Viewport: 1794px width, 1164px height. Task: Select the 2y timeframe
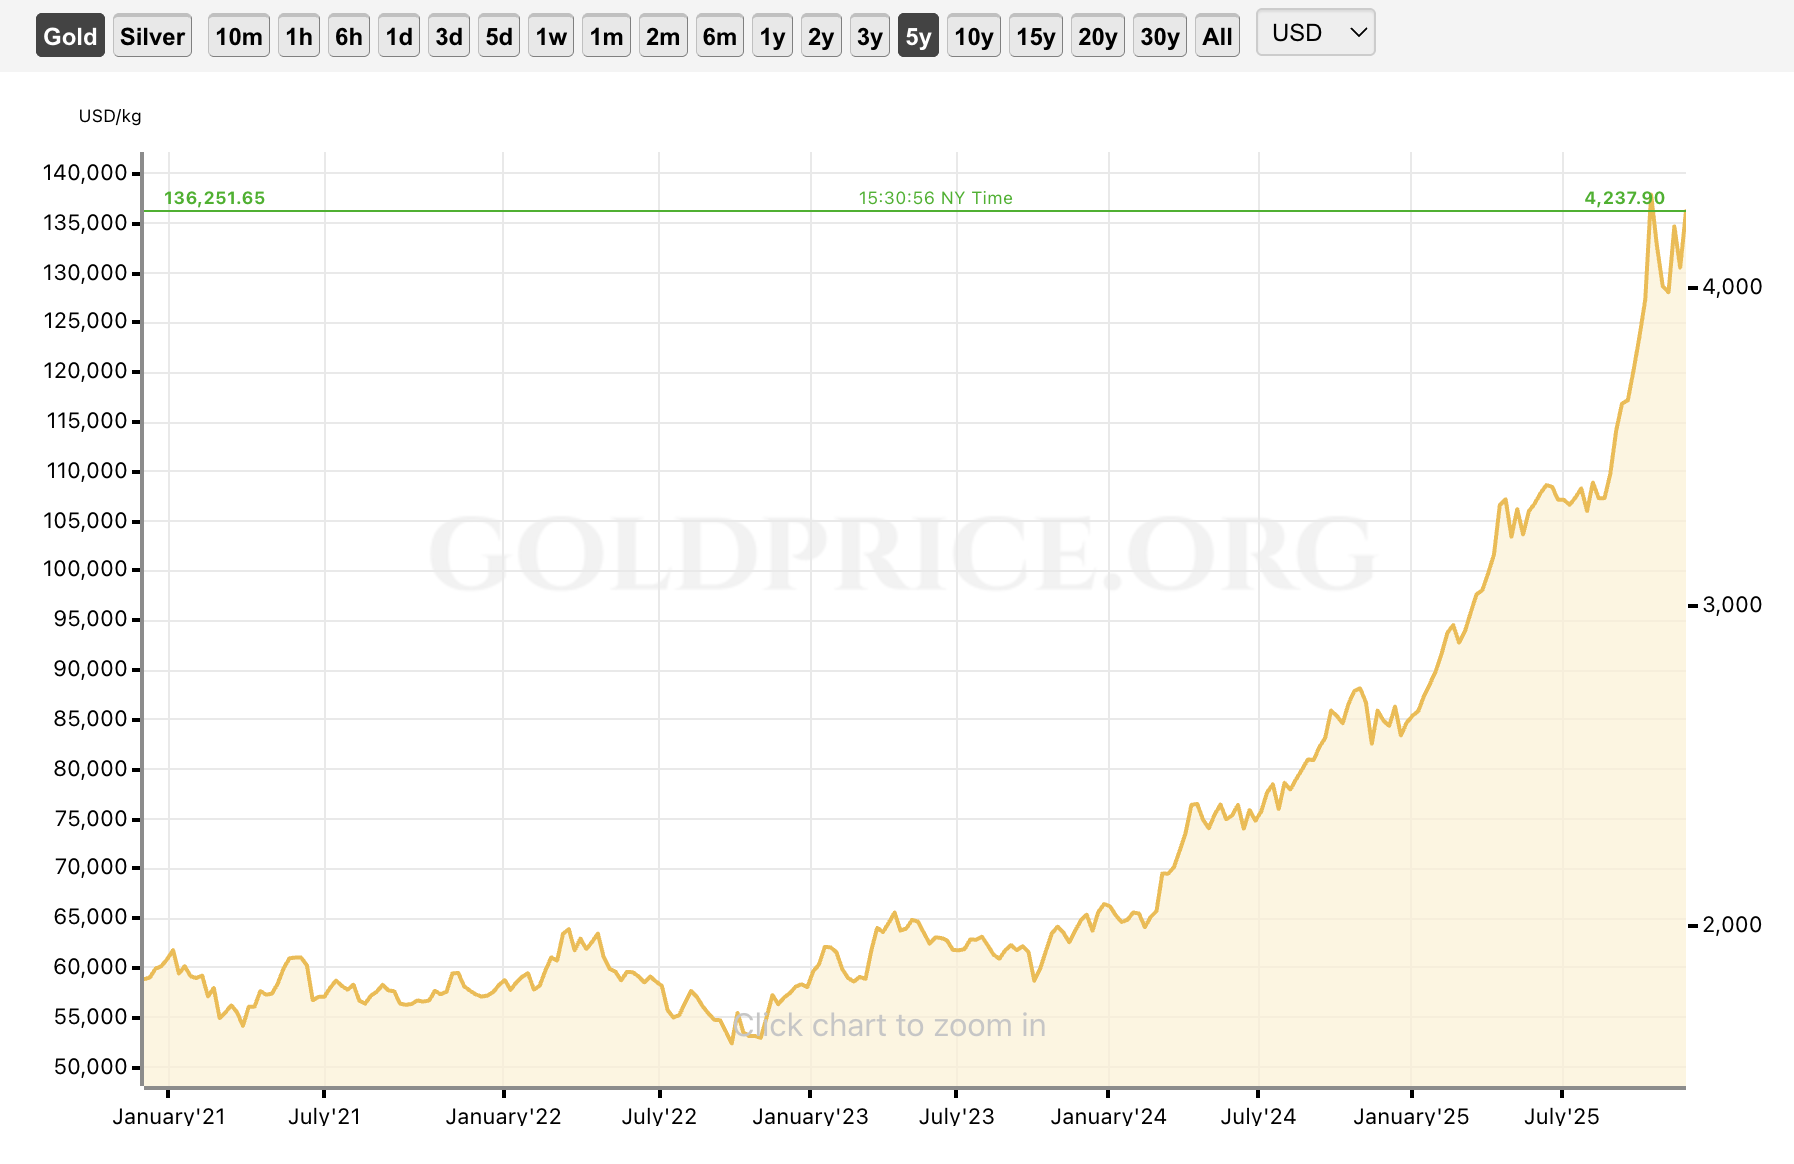click(x=820, y=34)
